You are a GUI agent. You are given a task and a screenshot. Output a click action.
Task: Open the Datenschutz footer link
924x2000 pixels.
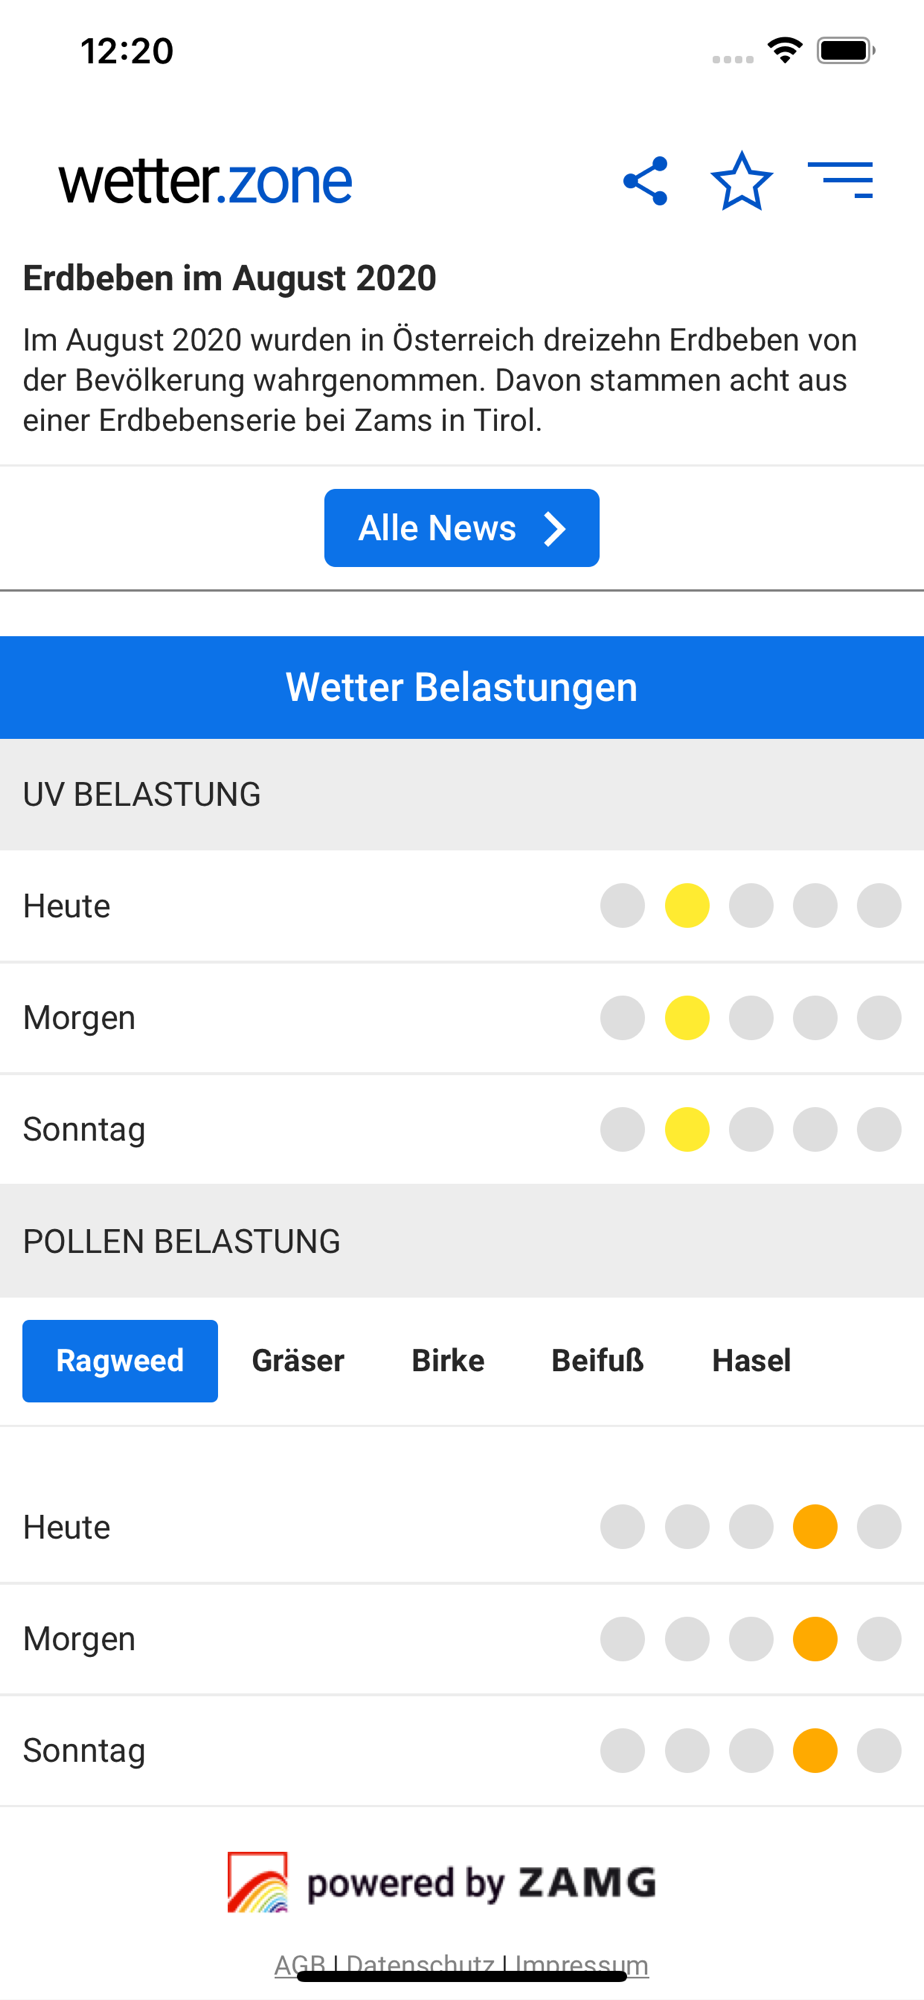420,1965
